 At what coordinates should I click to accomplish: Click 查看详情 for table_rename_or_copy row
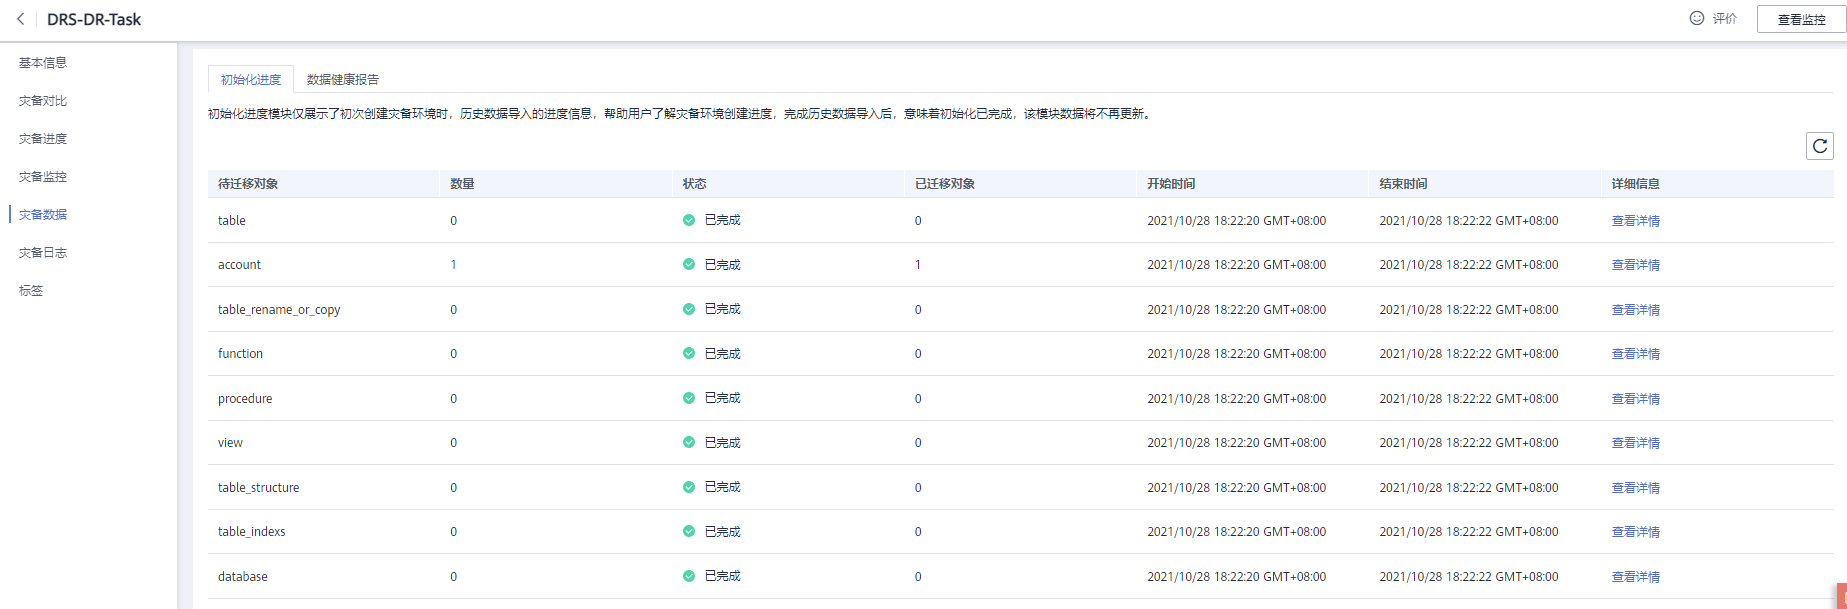click(1635, 310)
